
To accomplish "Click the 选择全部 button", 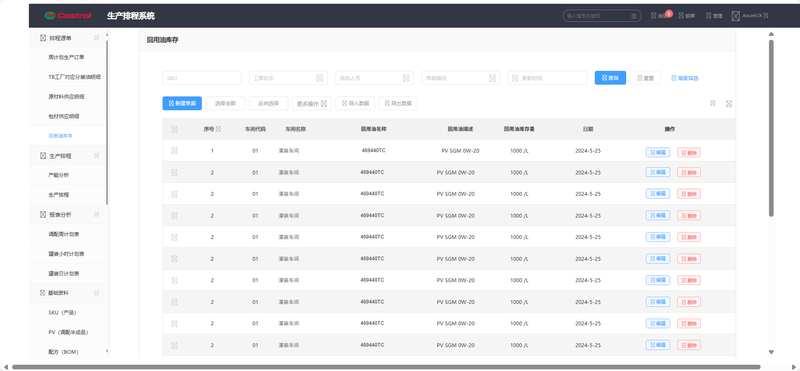I will 225,104.
